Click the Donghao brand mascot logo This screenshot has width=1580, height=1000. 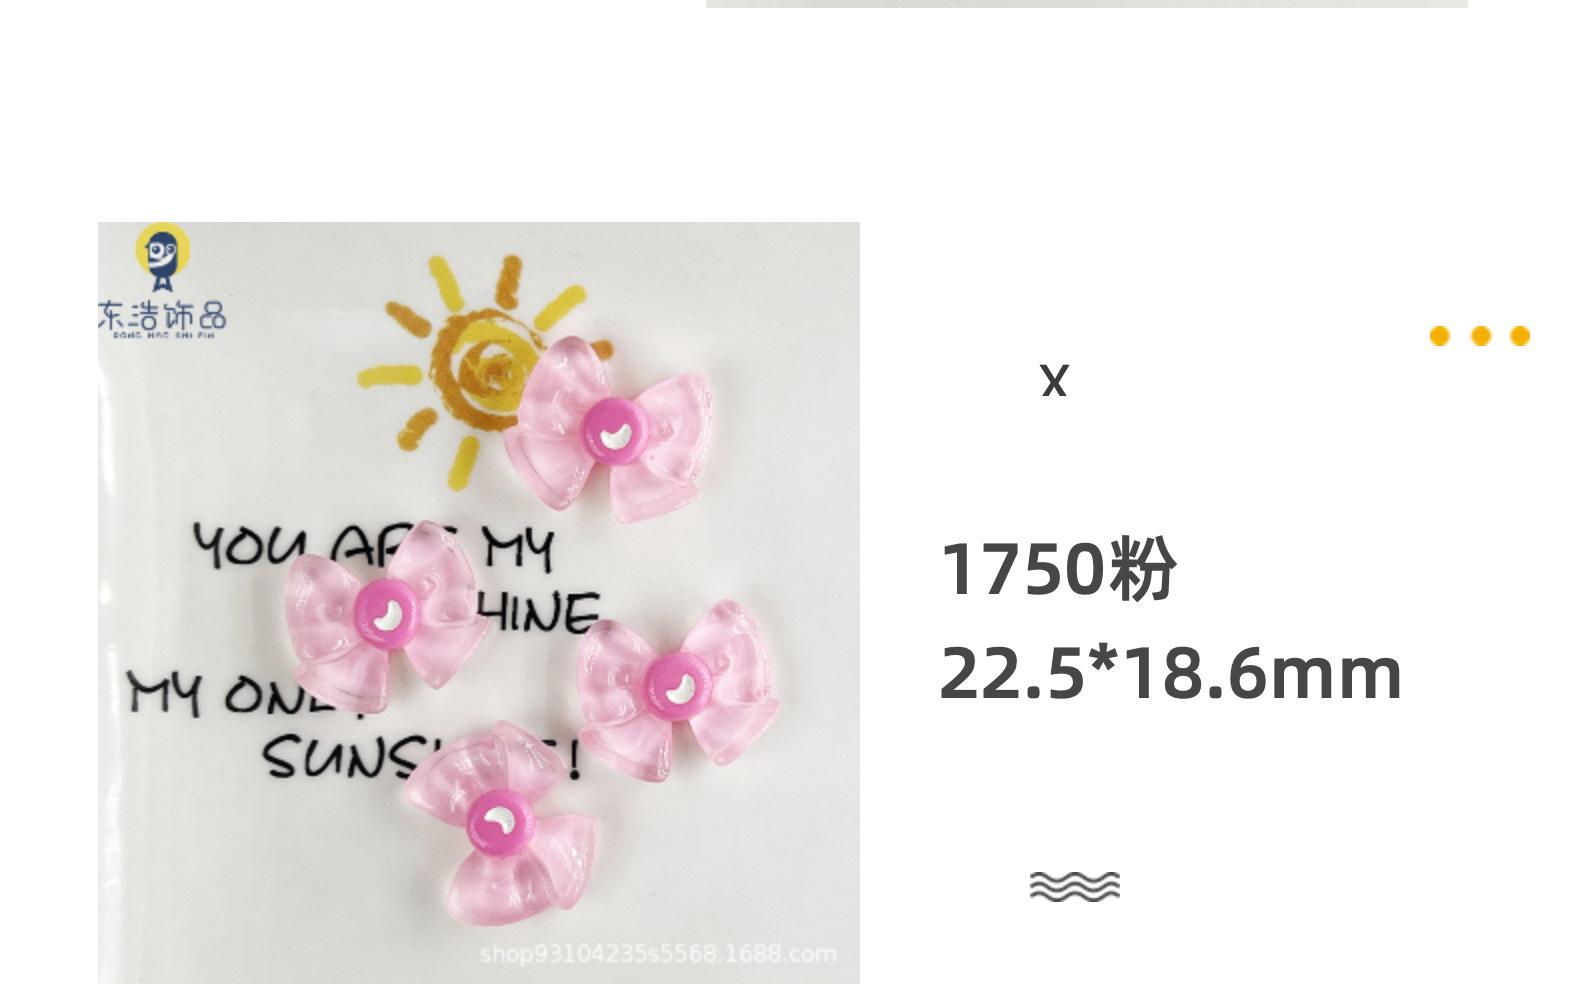click(x=162, y=257)
